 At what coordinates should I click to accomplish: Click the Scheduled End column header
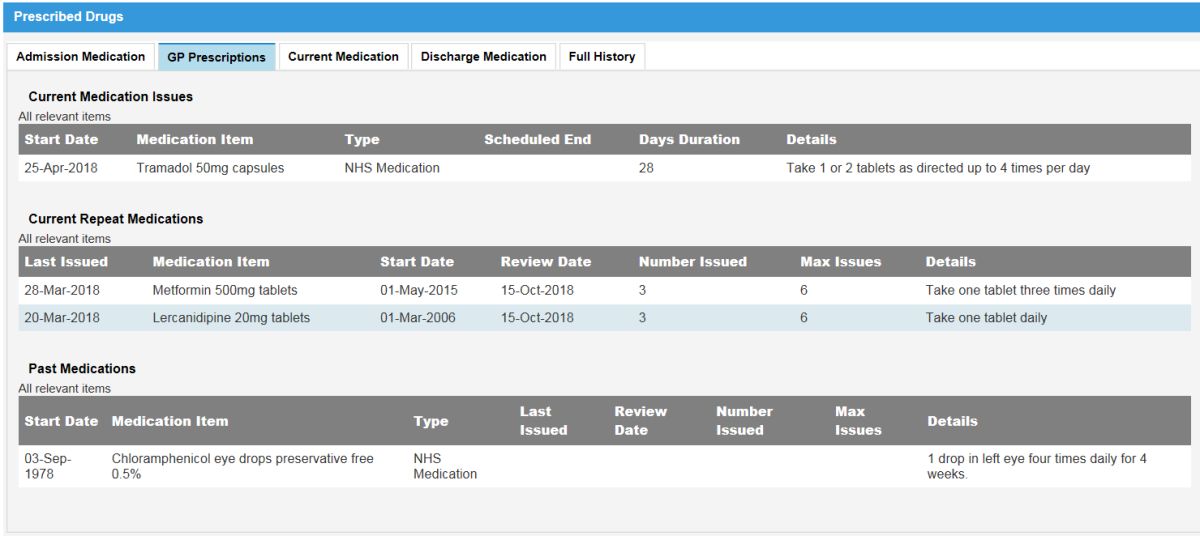(538, 140)
